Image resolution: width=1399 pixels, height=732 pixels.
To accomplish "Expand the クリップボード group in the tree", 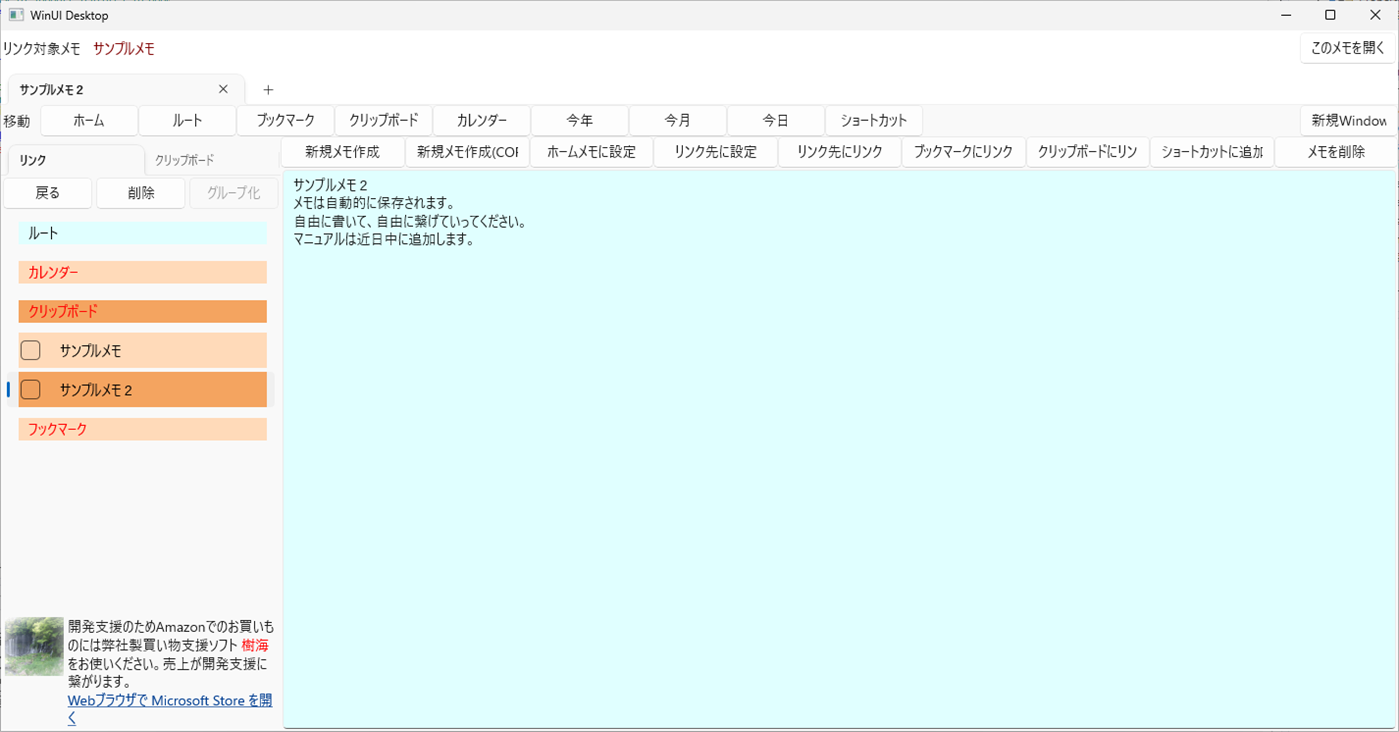I will coord(142,311).
